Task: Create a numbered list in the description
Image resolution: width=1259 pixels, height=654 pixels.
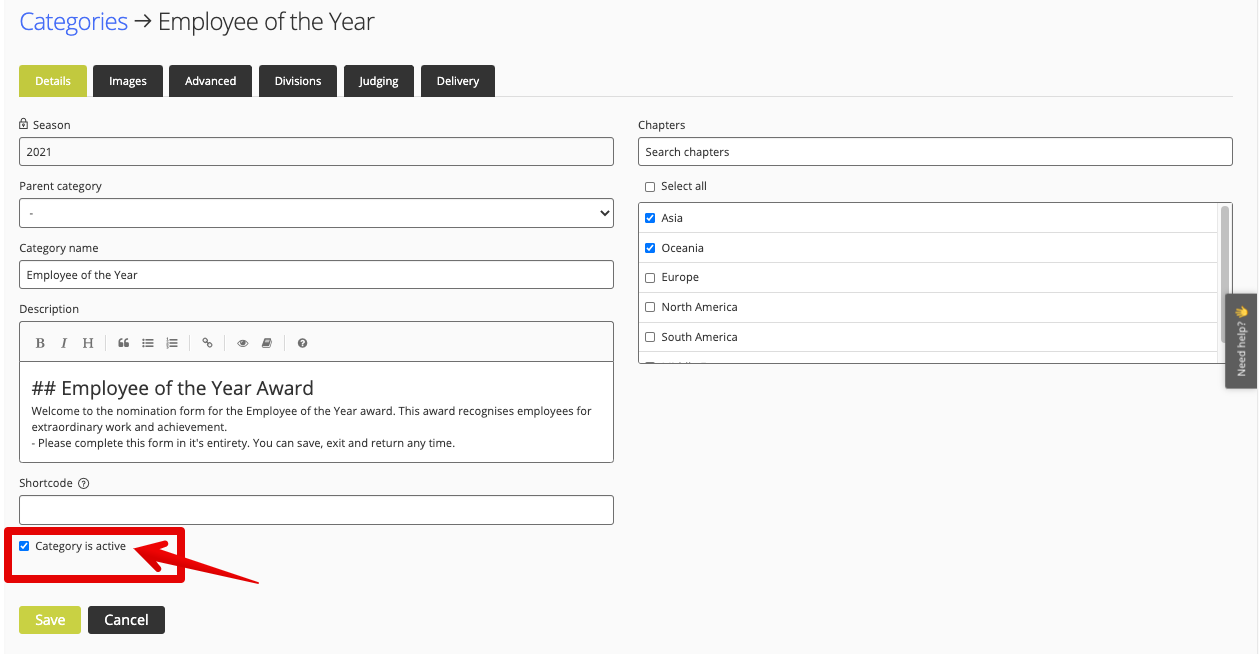Action: [171, 343]
